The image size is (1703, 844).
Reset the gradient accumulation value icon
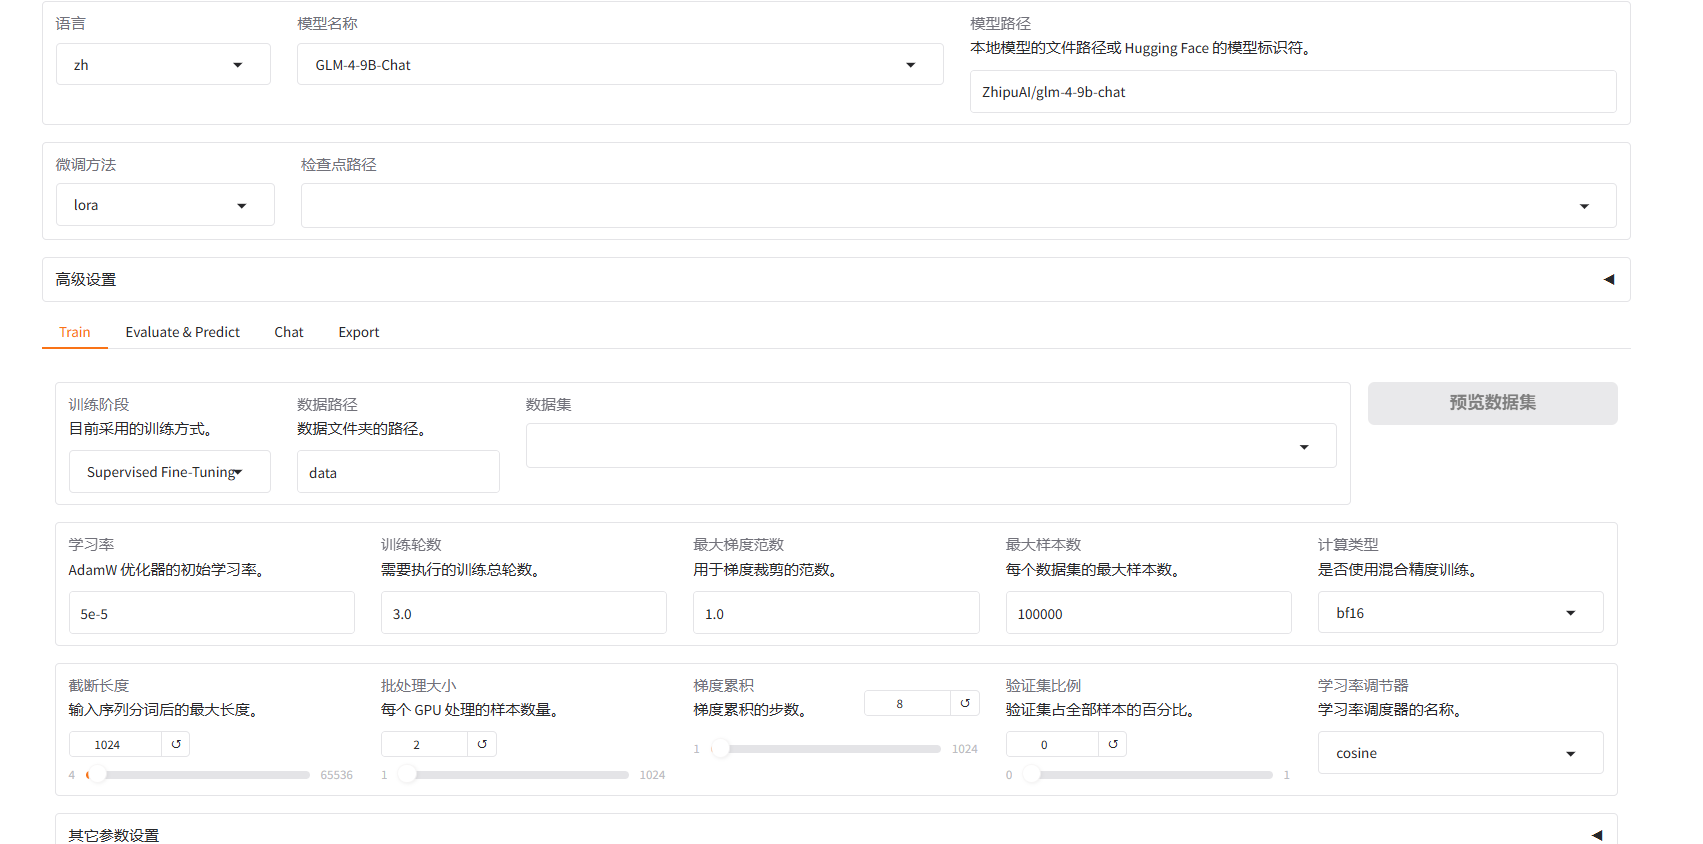965,703
